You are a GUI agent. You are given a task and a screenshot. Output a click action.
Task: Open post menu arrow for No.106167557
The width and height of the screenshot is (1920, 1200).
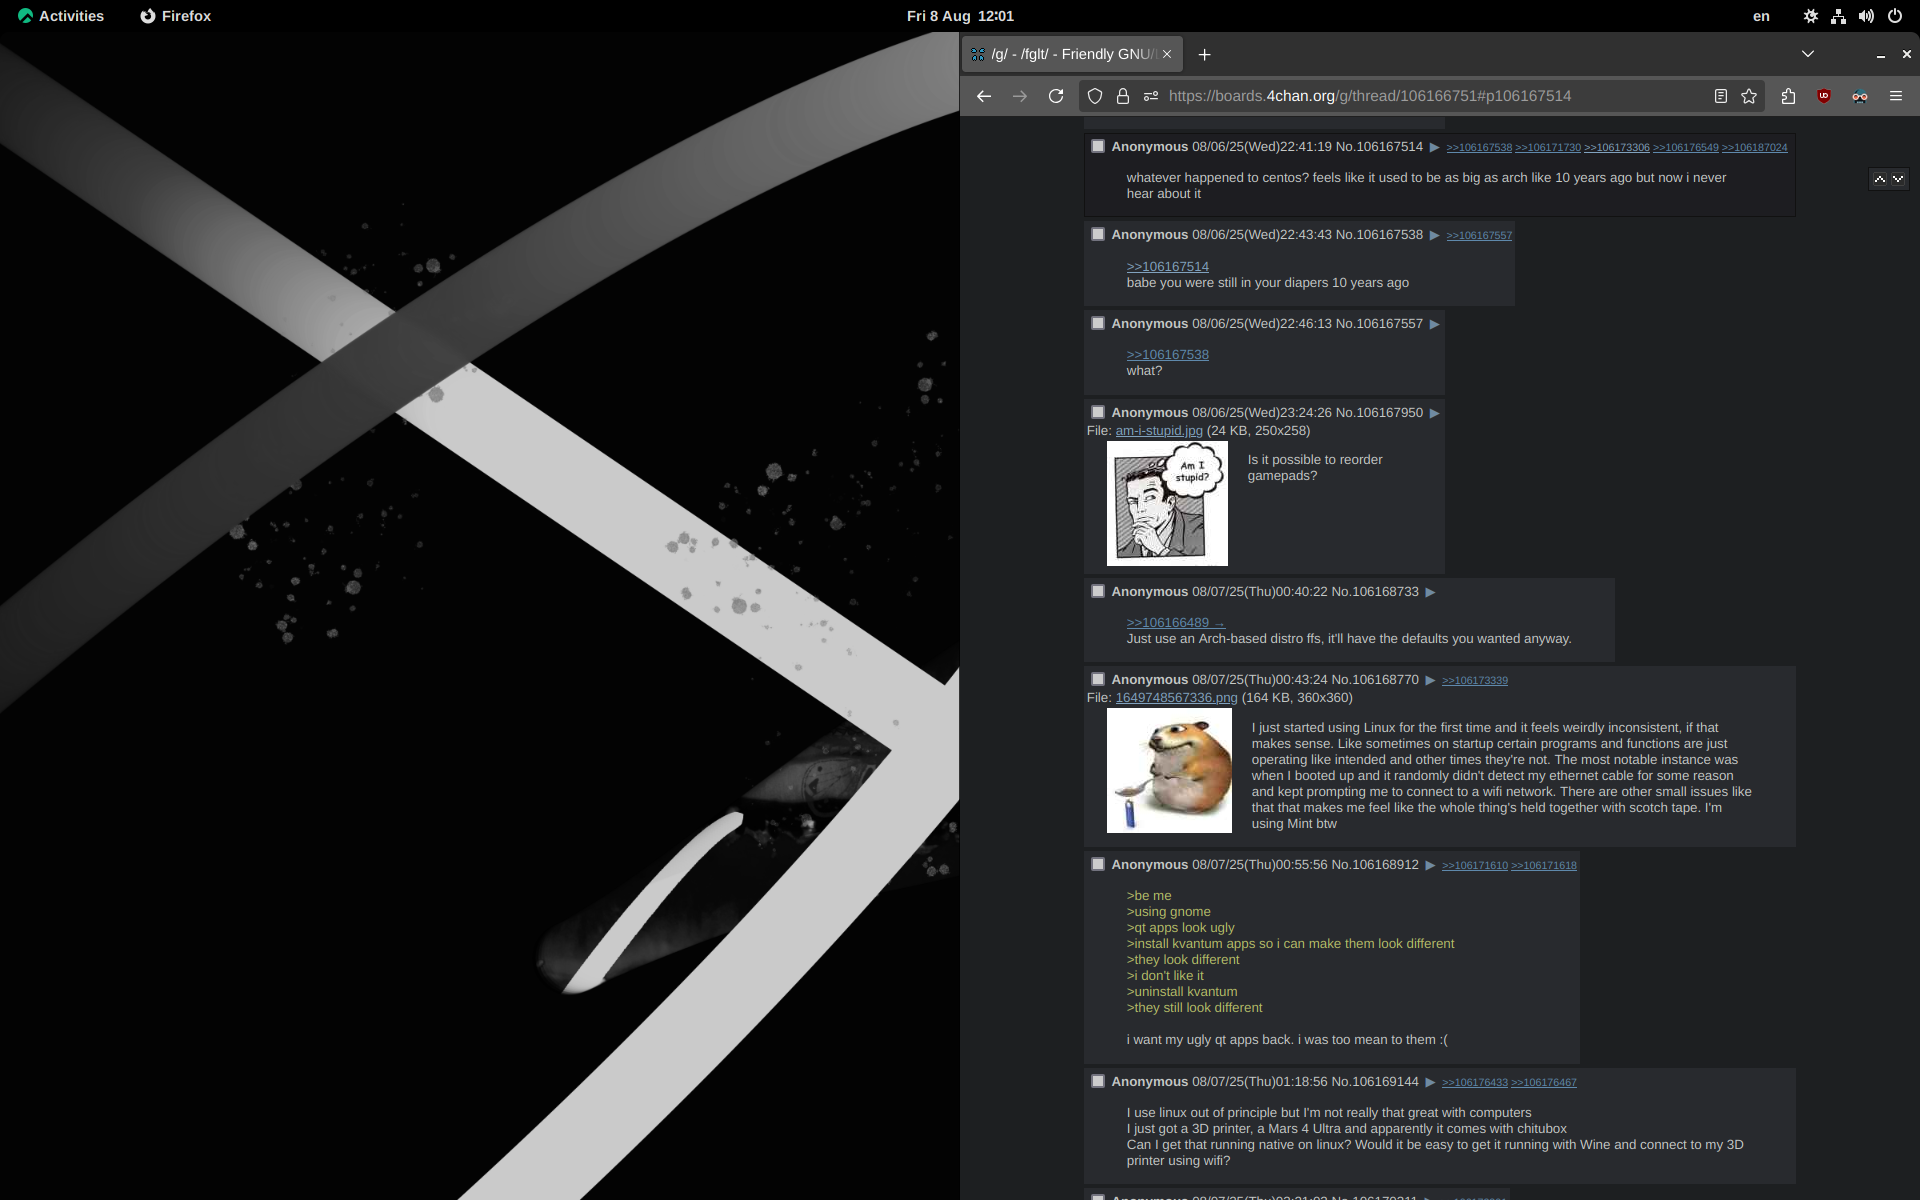click(1434, 324)
